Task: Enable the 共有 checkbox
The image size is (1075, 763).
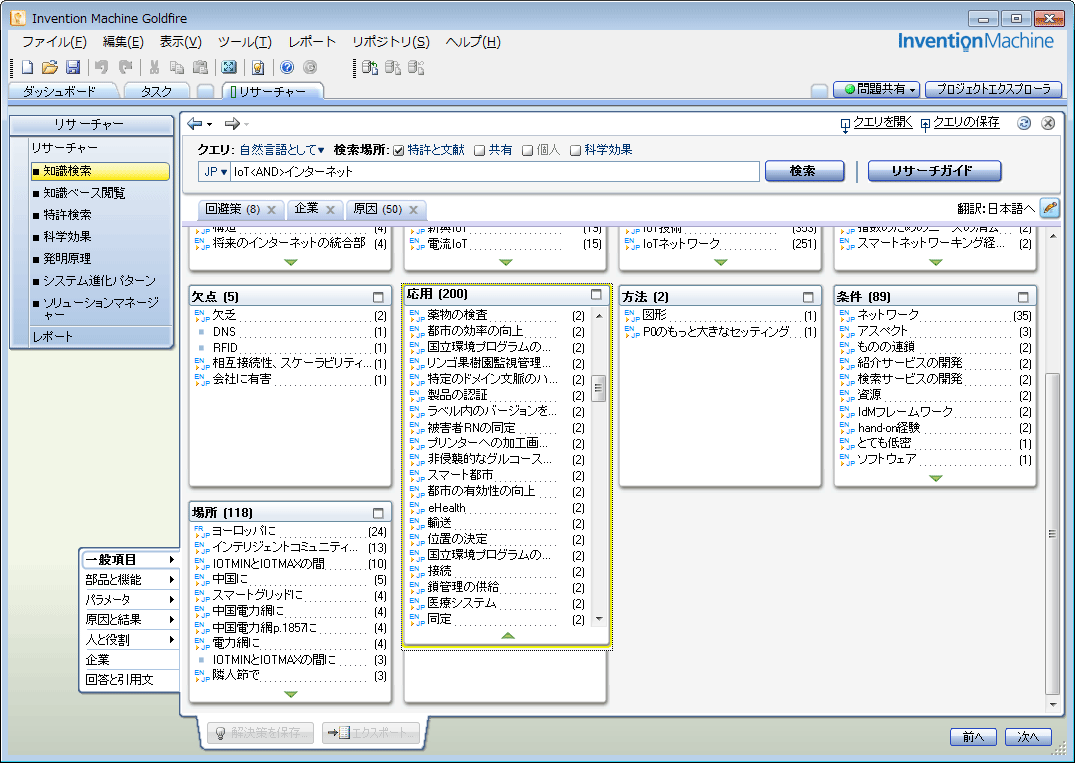Action: [480, 150]
